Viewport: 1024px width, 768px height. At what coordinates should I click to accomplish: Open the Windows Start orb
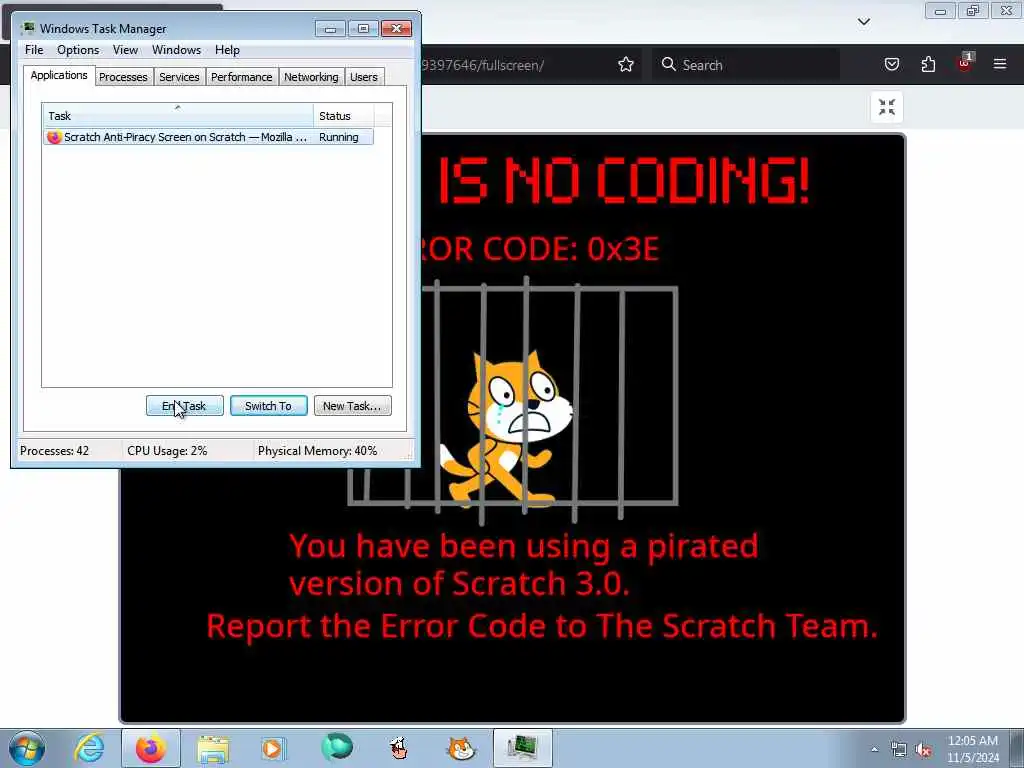click(x=27, y=748)
